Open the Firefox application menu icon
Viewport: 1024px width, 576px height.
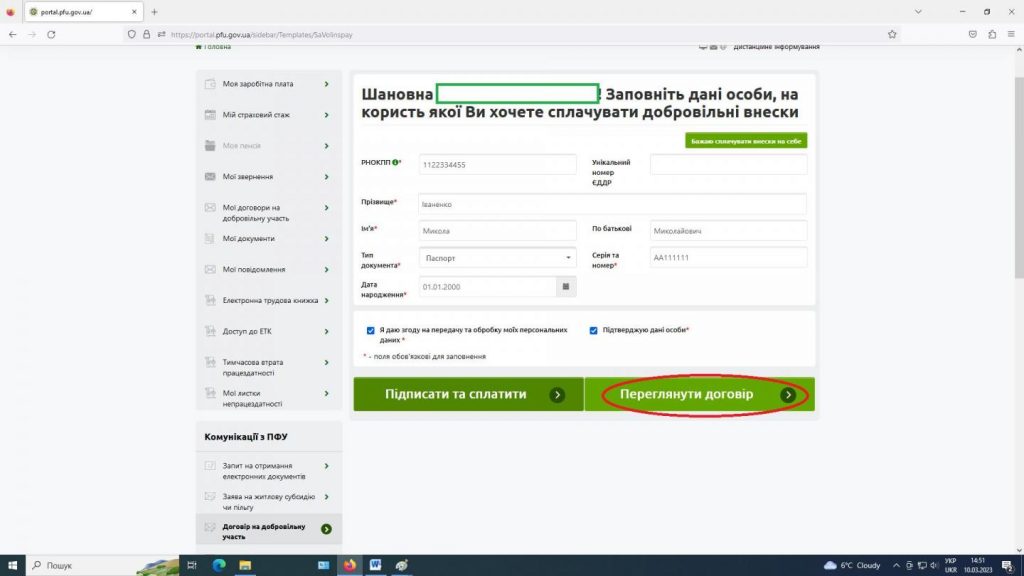(1010, 34)
